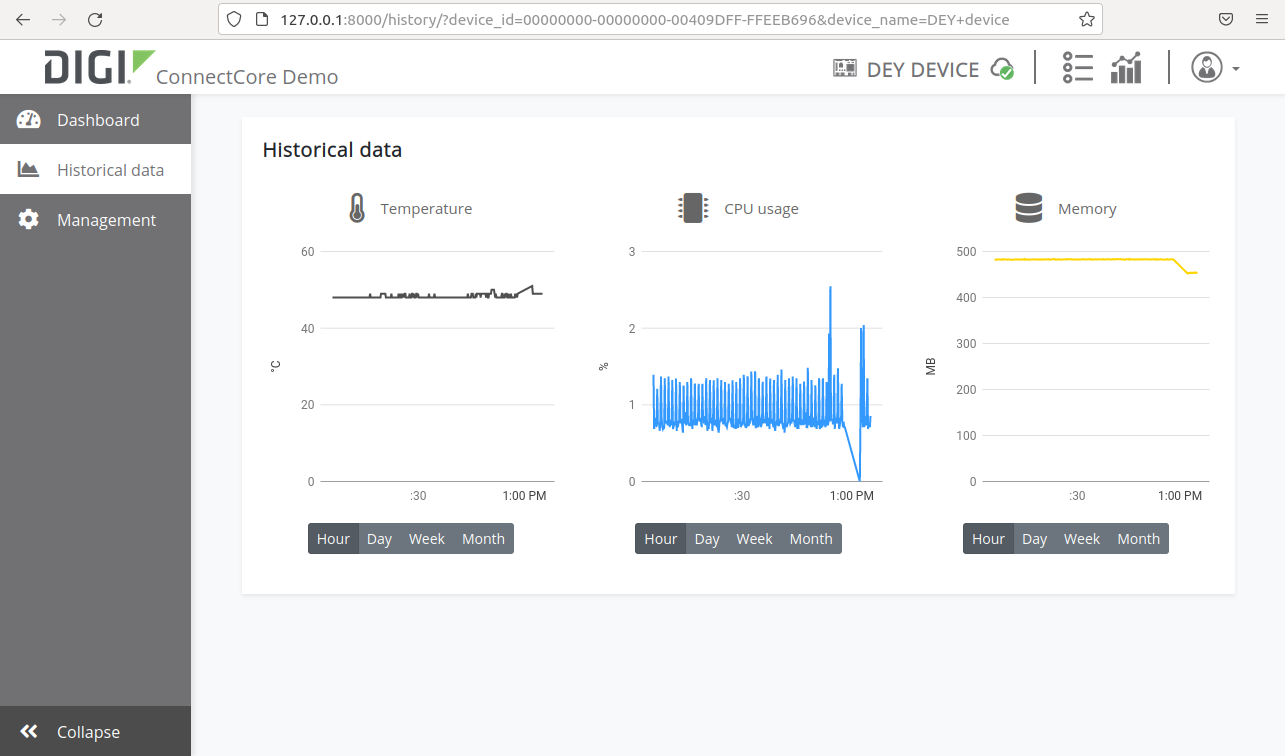Click the Historical data chart icon in sidebar

[x=29, y=169]
